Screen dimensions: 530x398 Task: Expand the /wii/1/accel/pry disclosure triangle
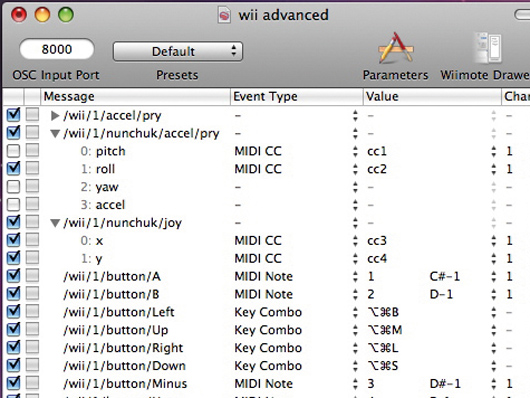coord(55,116)
